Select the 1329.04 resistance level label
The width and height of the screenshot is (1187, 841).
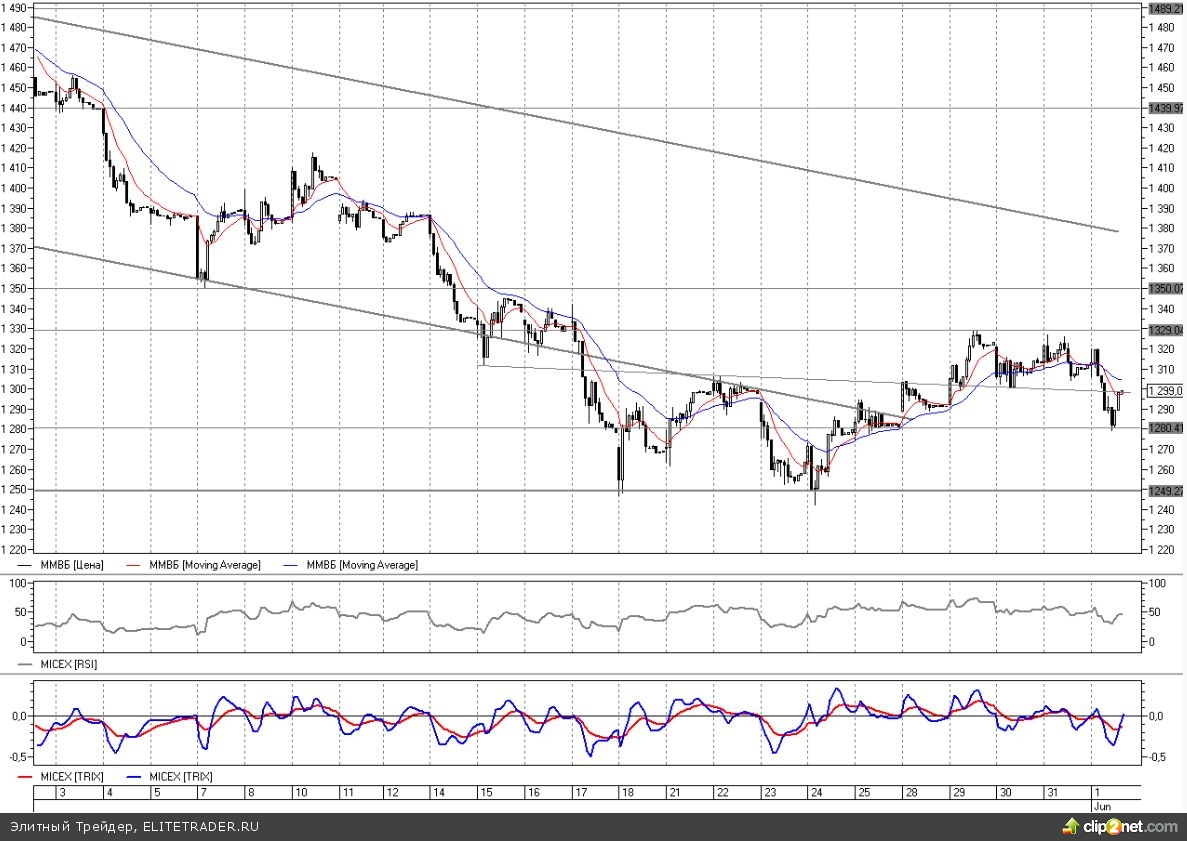click(x=1165, y=329)
